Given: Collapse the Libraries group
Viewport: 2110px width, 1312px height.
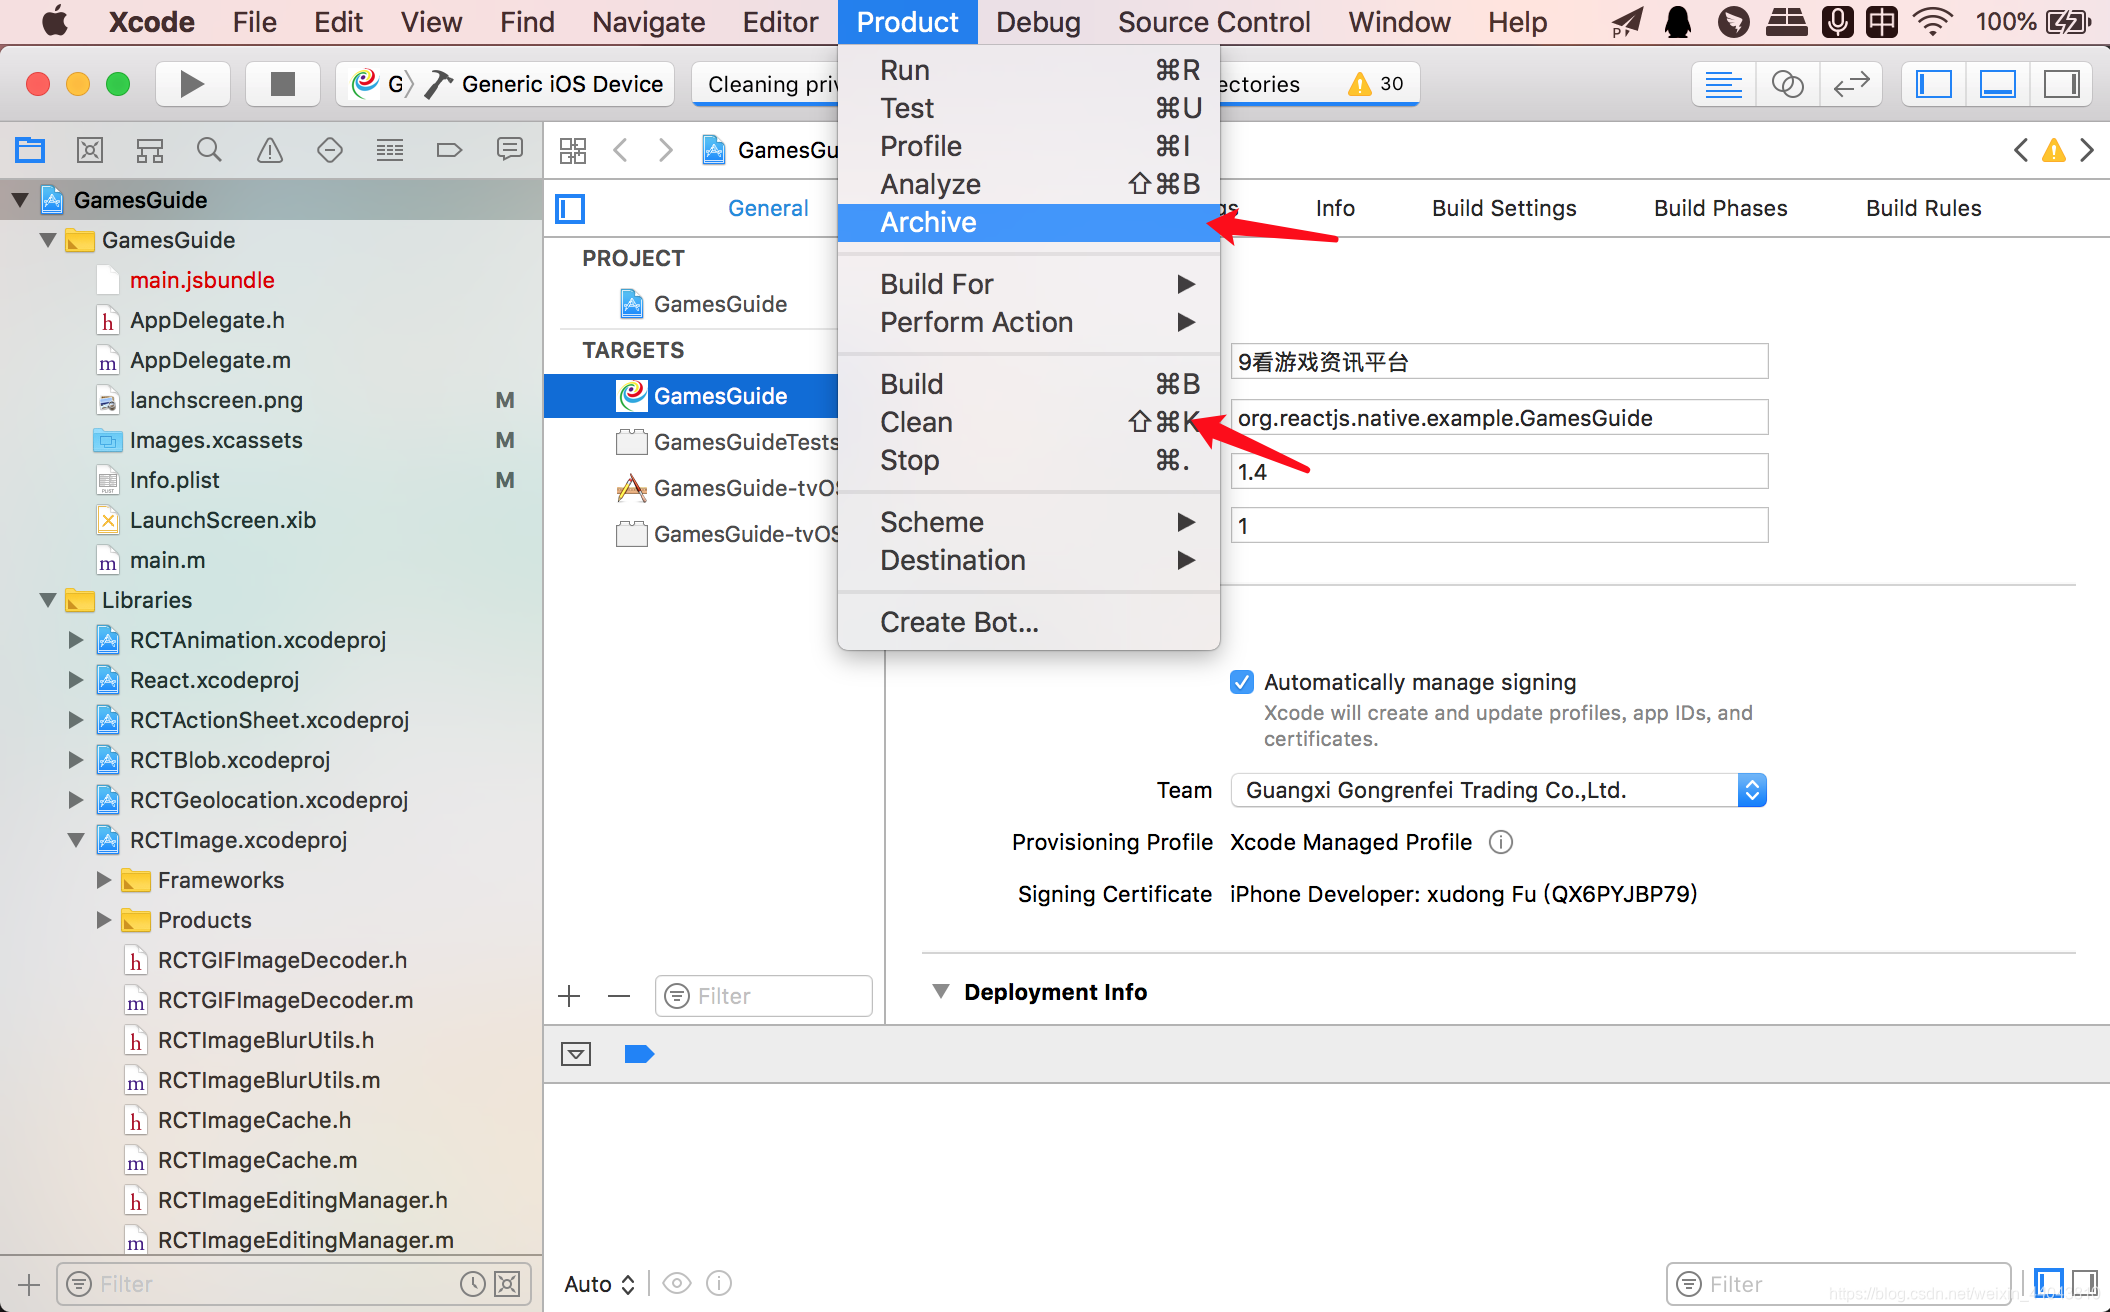Looking at the screenshot, I should click(x=48, y=600).
